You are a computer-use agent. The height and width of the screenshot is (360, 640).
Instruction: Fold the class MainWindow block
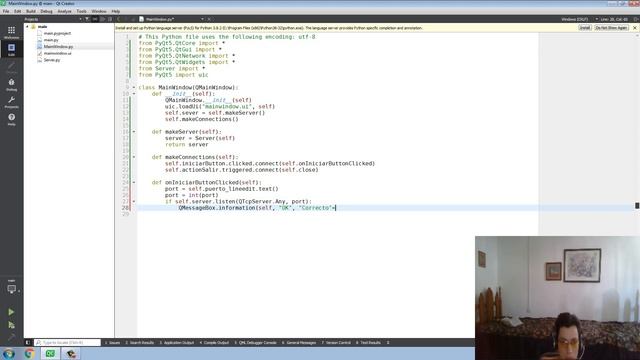(x=133, y=87)
